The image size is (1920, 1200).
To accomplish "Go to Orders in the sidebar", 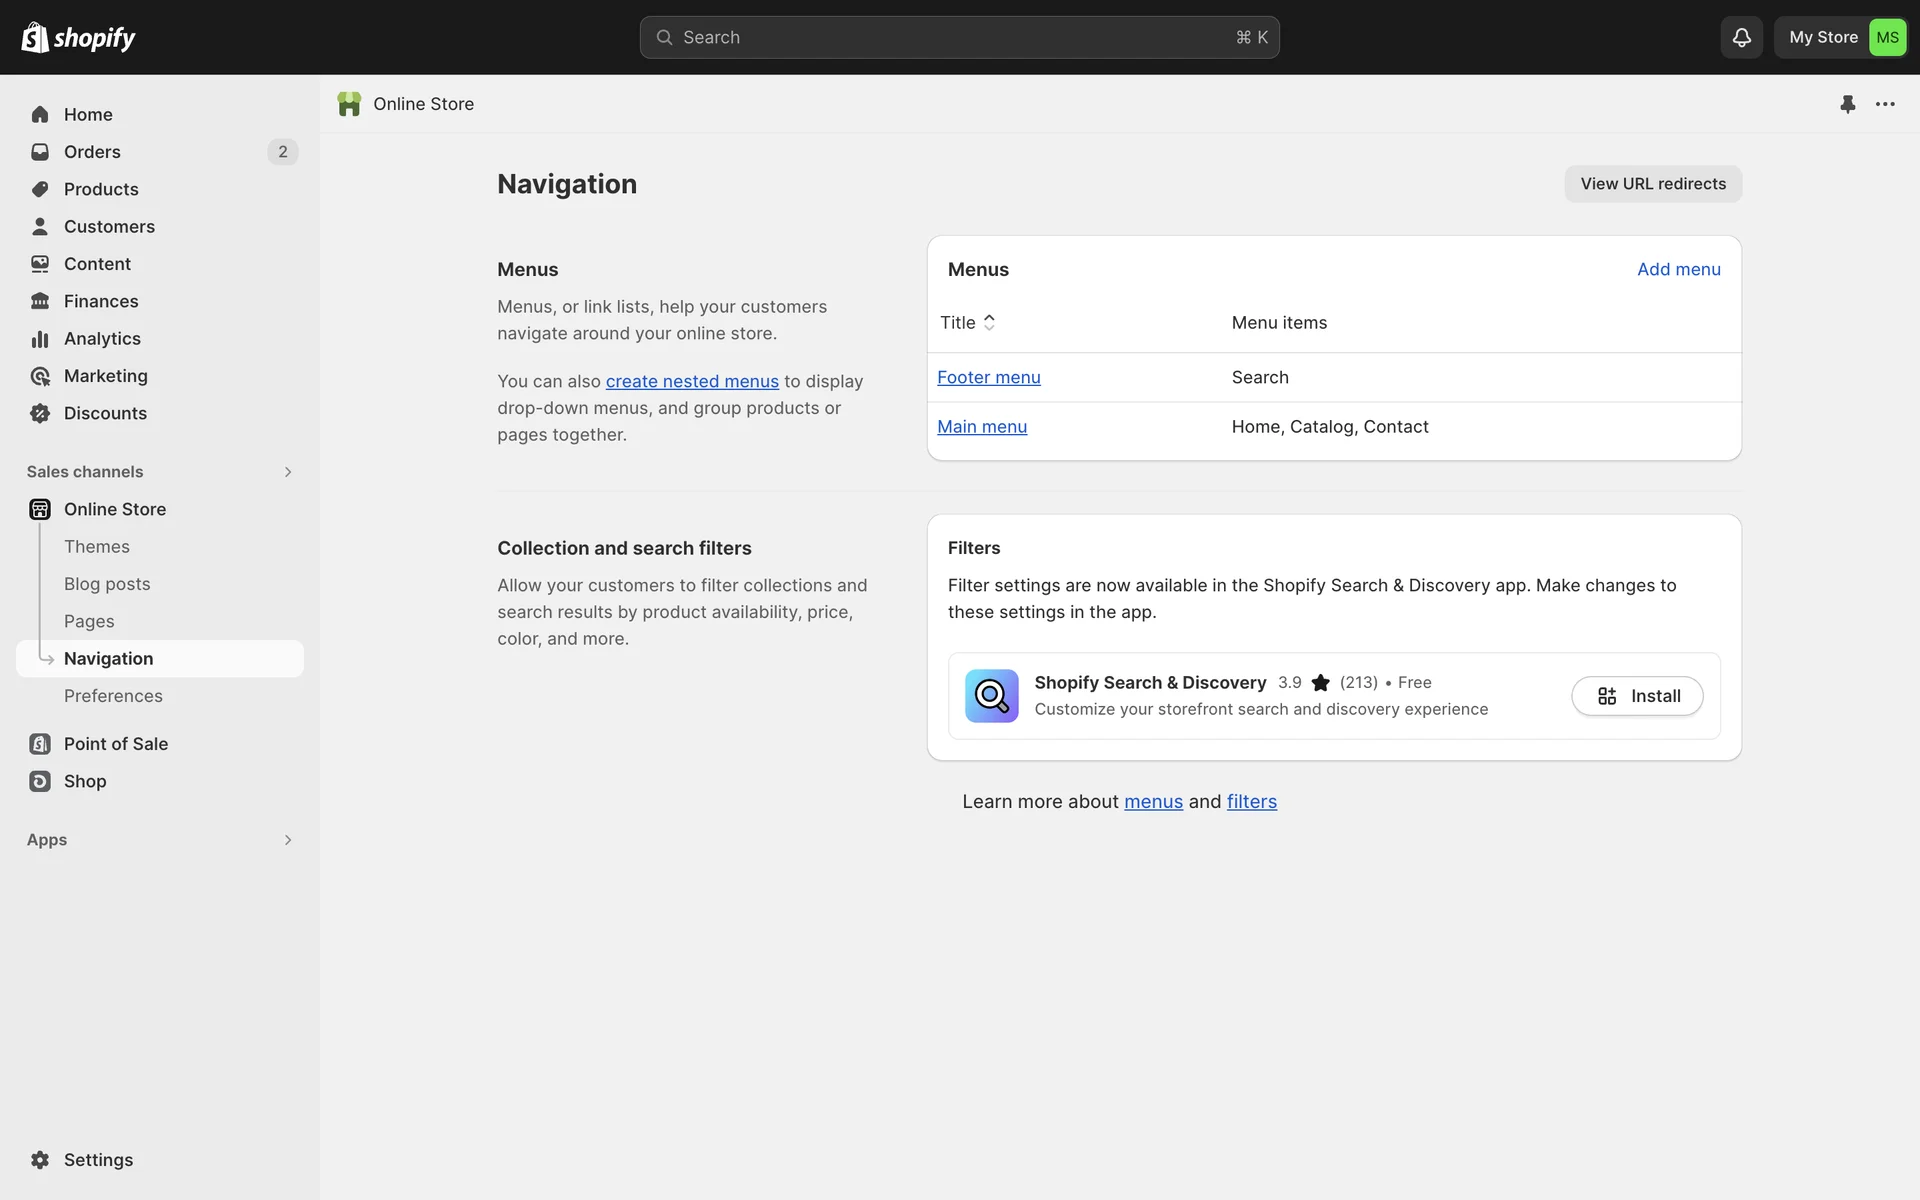I will coord(92,152).
